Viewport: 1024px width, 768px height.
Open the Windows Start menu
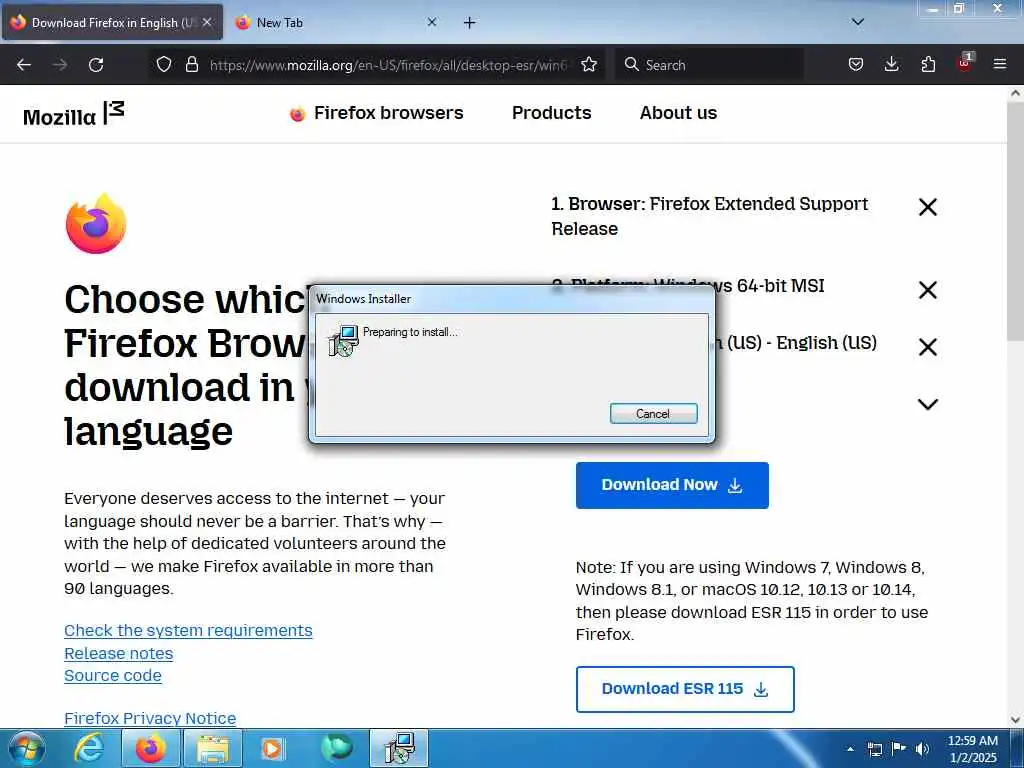(27, 748)
